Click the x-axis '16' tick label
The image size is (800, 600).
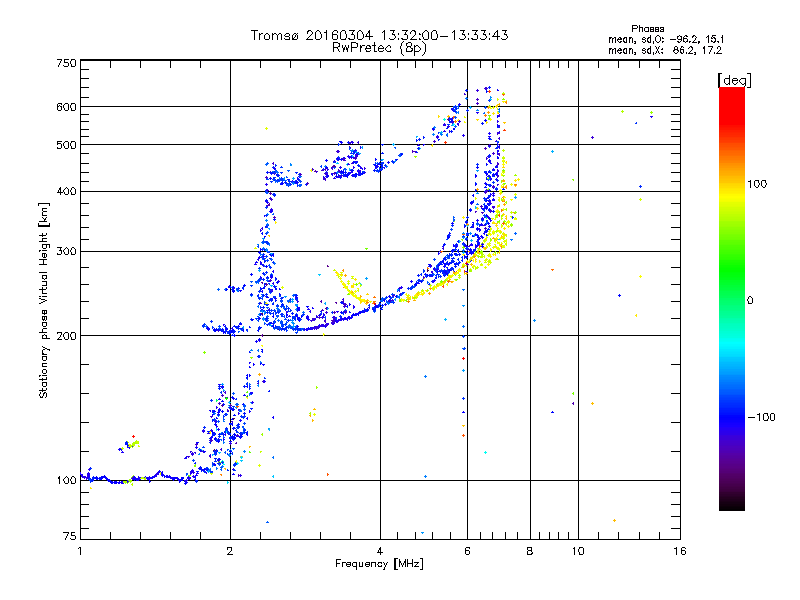coord(680,551)
